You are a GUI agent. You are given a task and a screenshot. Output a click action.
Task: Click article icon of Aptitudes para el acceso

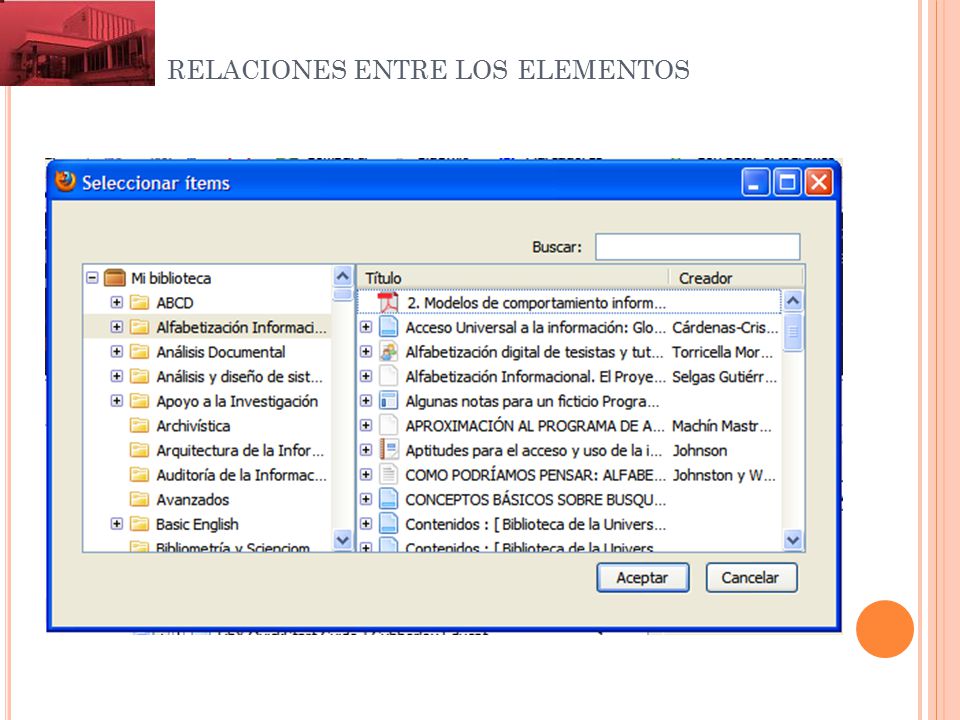pyautogui.click(x=389, y=450)
